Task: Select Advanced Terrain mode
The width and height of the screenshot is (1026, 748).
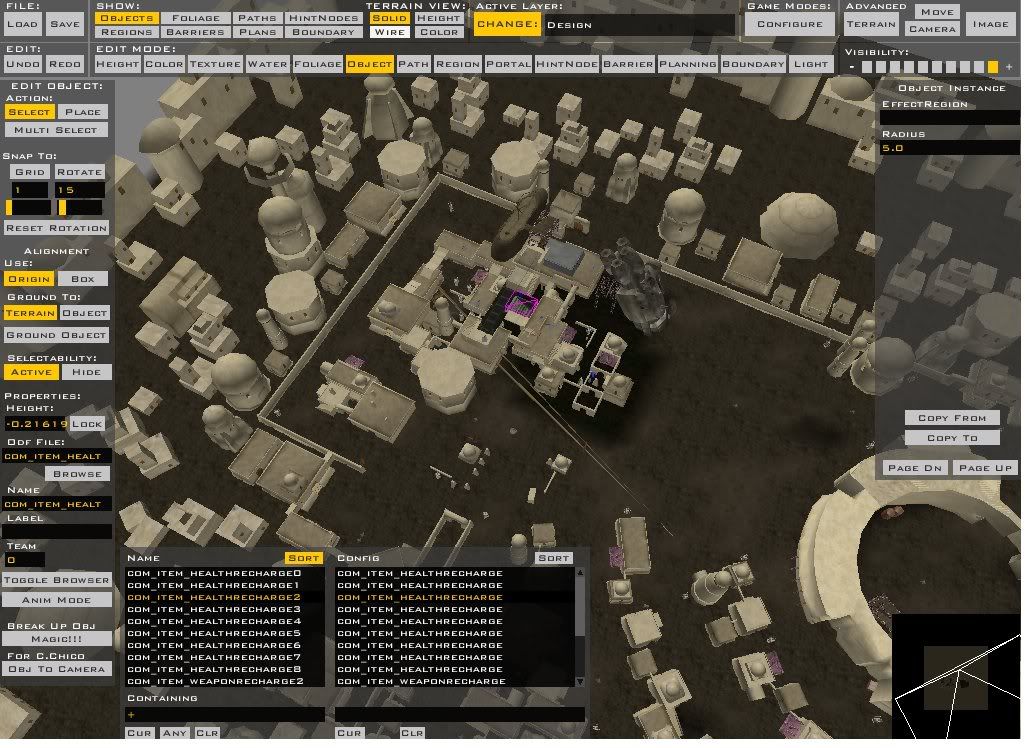Action: pos(871,24)
